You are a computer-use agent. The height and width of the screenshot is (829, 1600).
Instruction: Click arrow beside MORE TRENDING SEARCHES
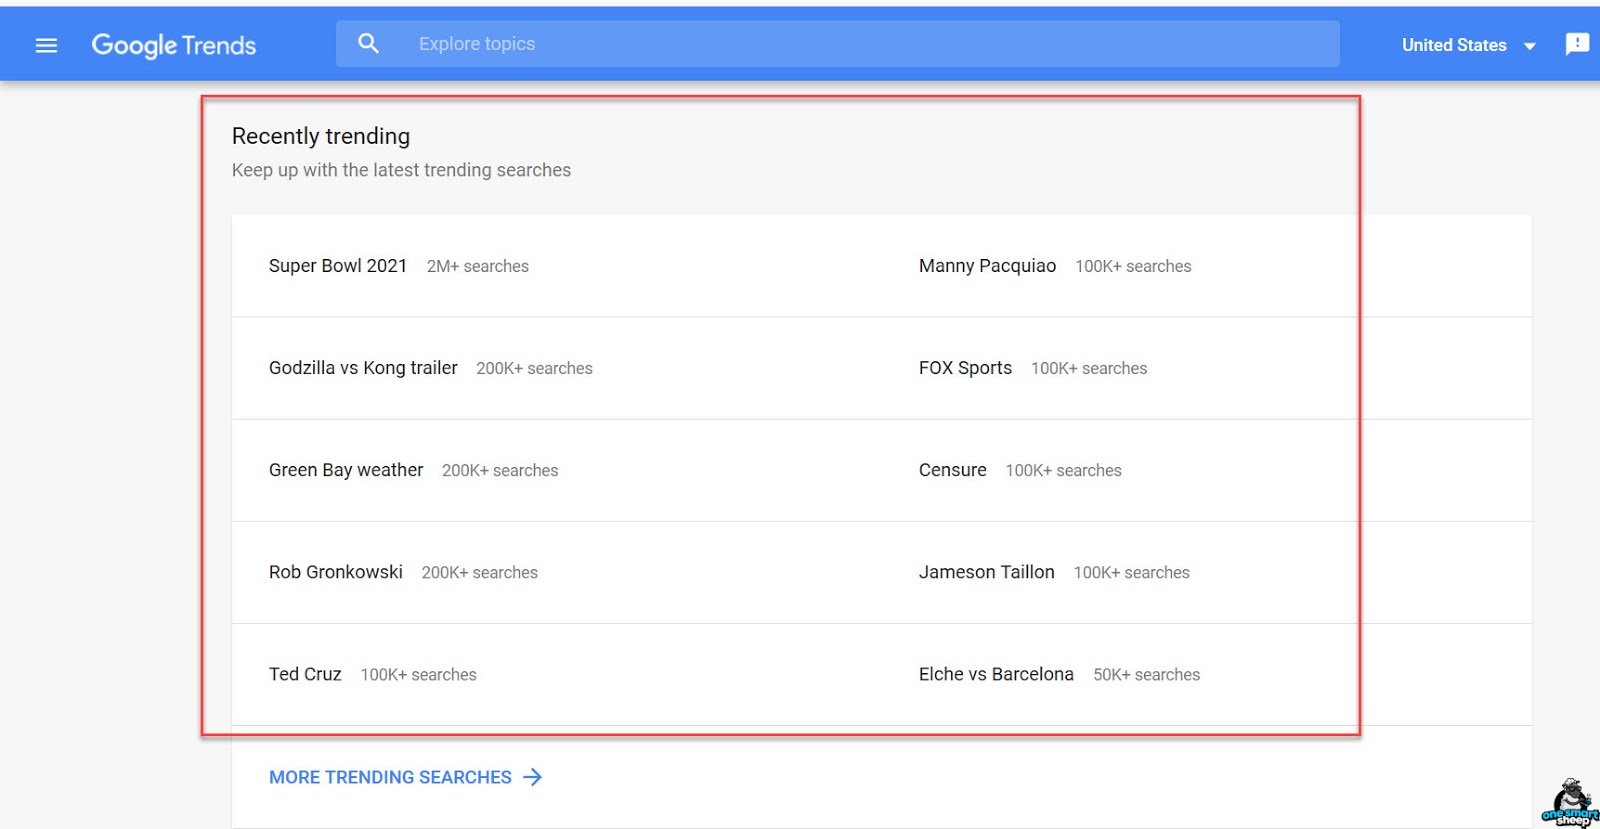click(533, 777)
